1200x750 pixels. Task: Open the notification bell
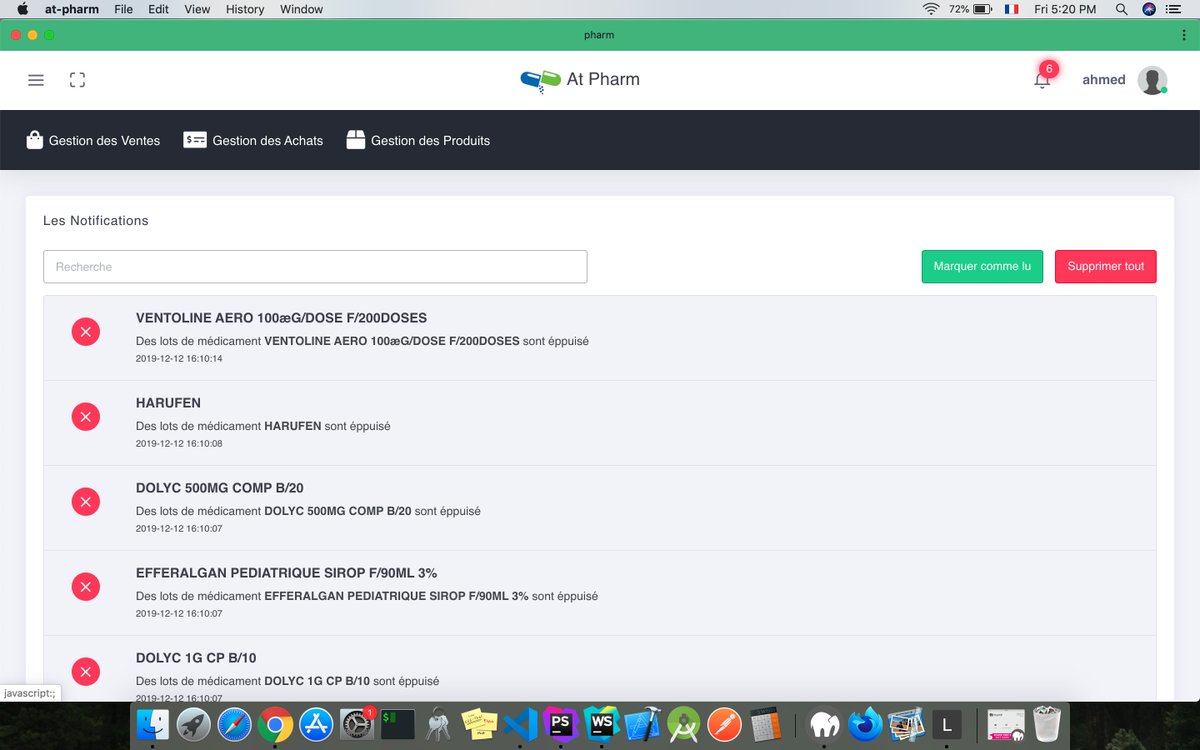pyautogui.click(x=1042, y=80)
